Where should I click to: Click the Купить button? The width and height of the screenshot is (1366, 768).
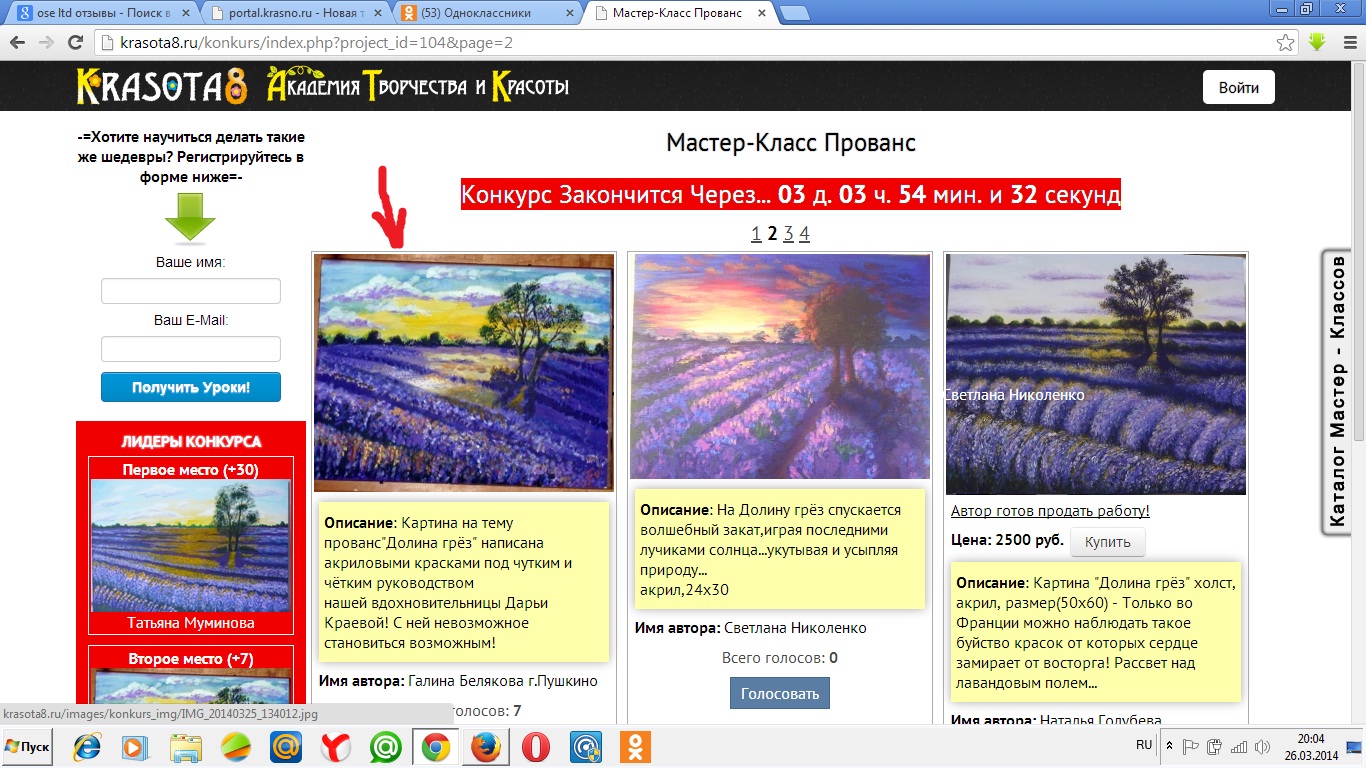(x=1108, y=542)
